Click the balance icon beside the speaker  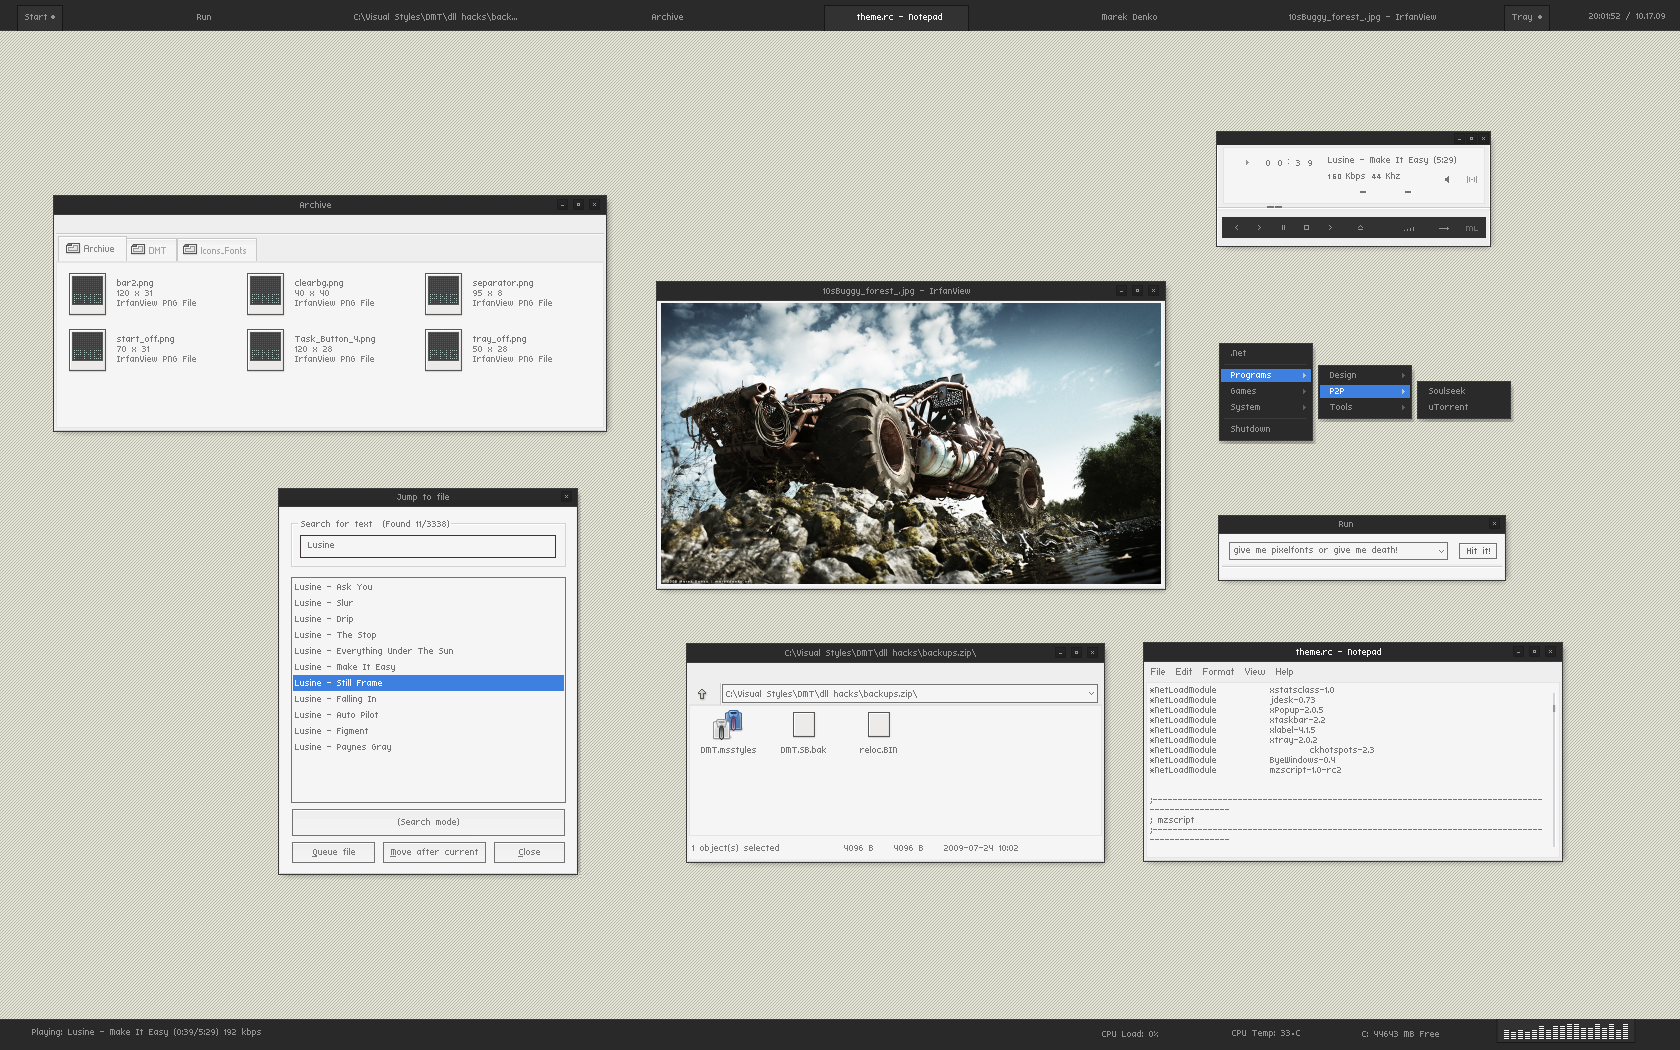pos(1472,180)
